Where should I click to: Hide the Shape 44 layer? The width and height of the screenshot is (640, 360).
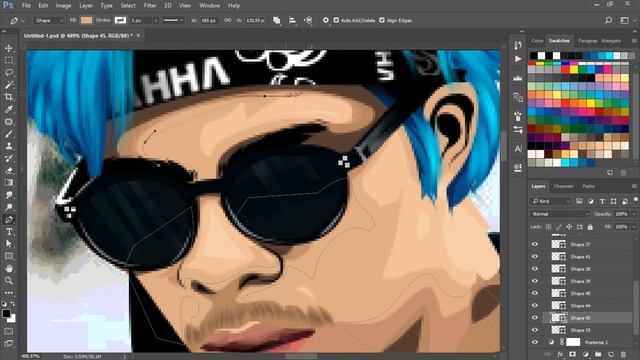[x=535, y=305]
